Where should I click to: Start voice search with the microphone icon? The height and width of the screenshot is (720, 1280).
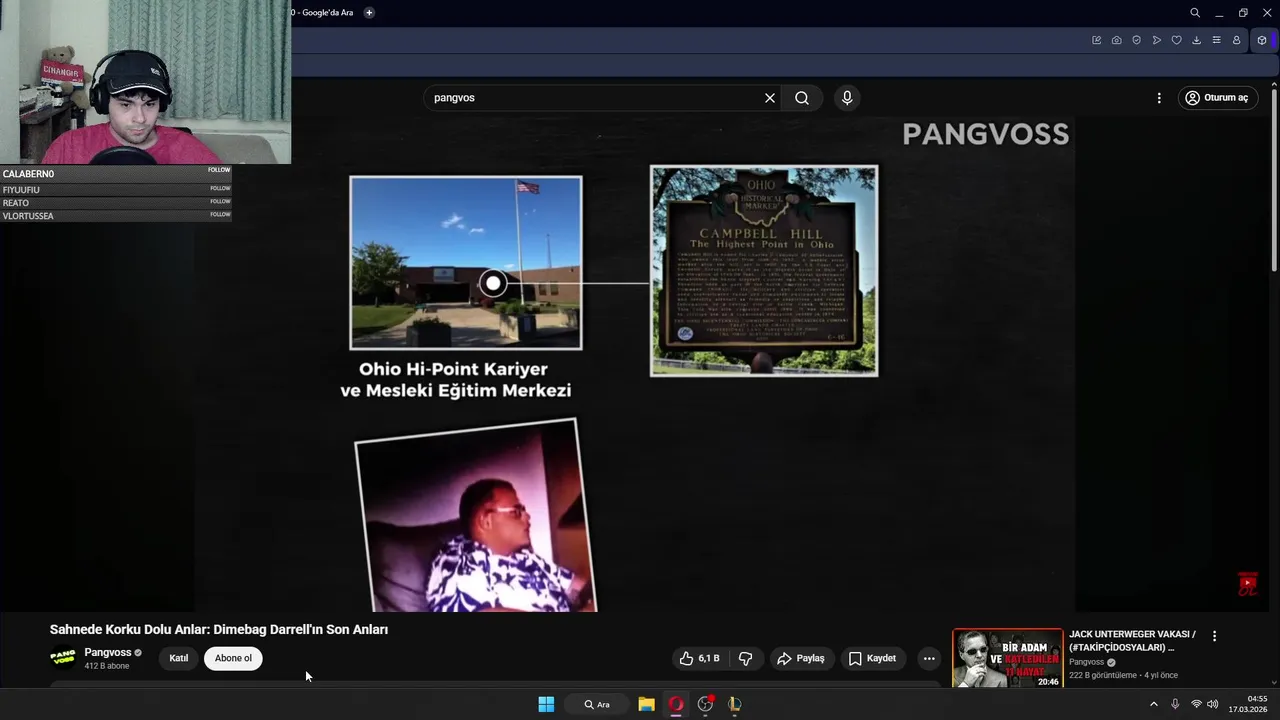[847, 98]
